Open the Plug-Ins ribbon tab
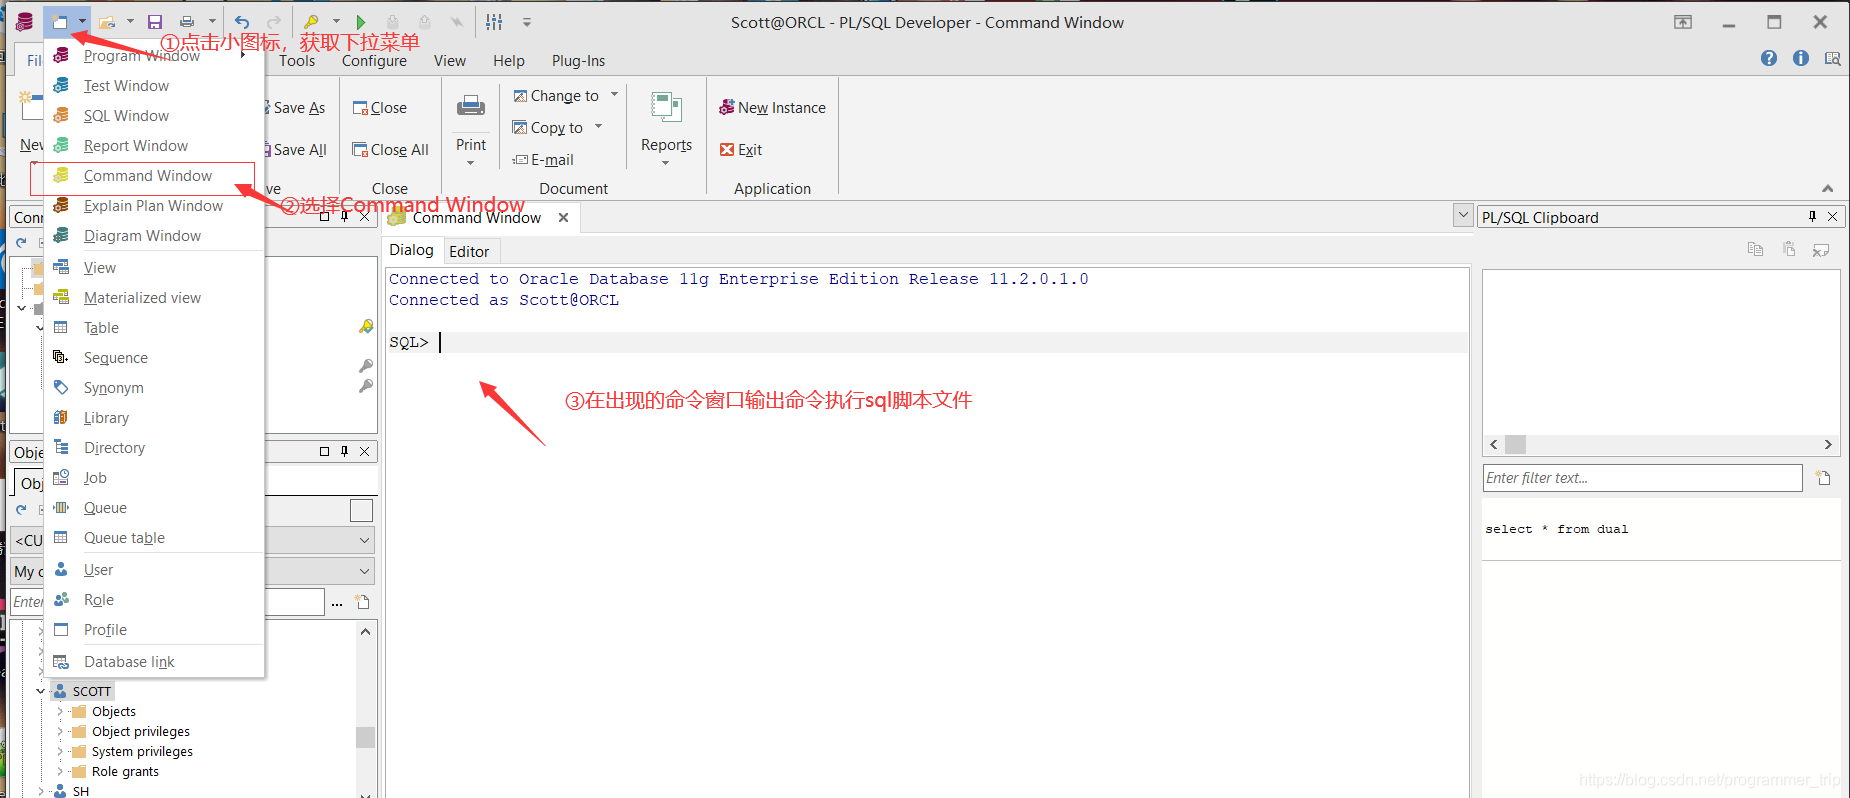 pyautogui.click(x=578, y=61)
